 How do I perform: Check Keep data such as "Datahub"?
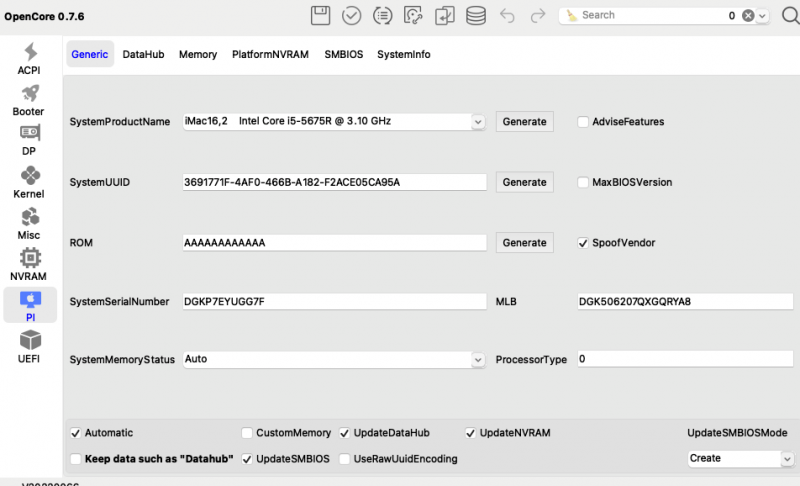[76, 459]
